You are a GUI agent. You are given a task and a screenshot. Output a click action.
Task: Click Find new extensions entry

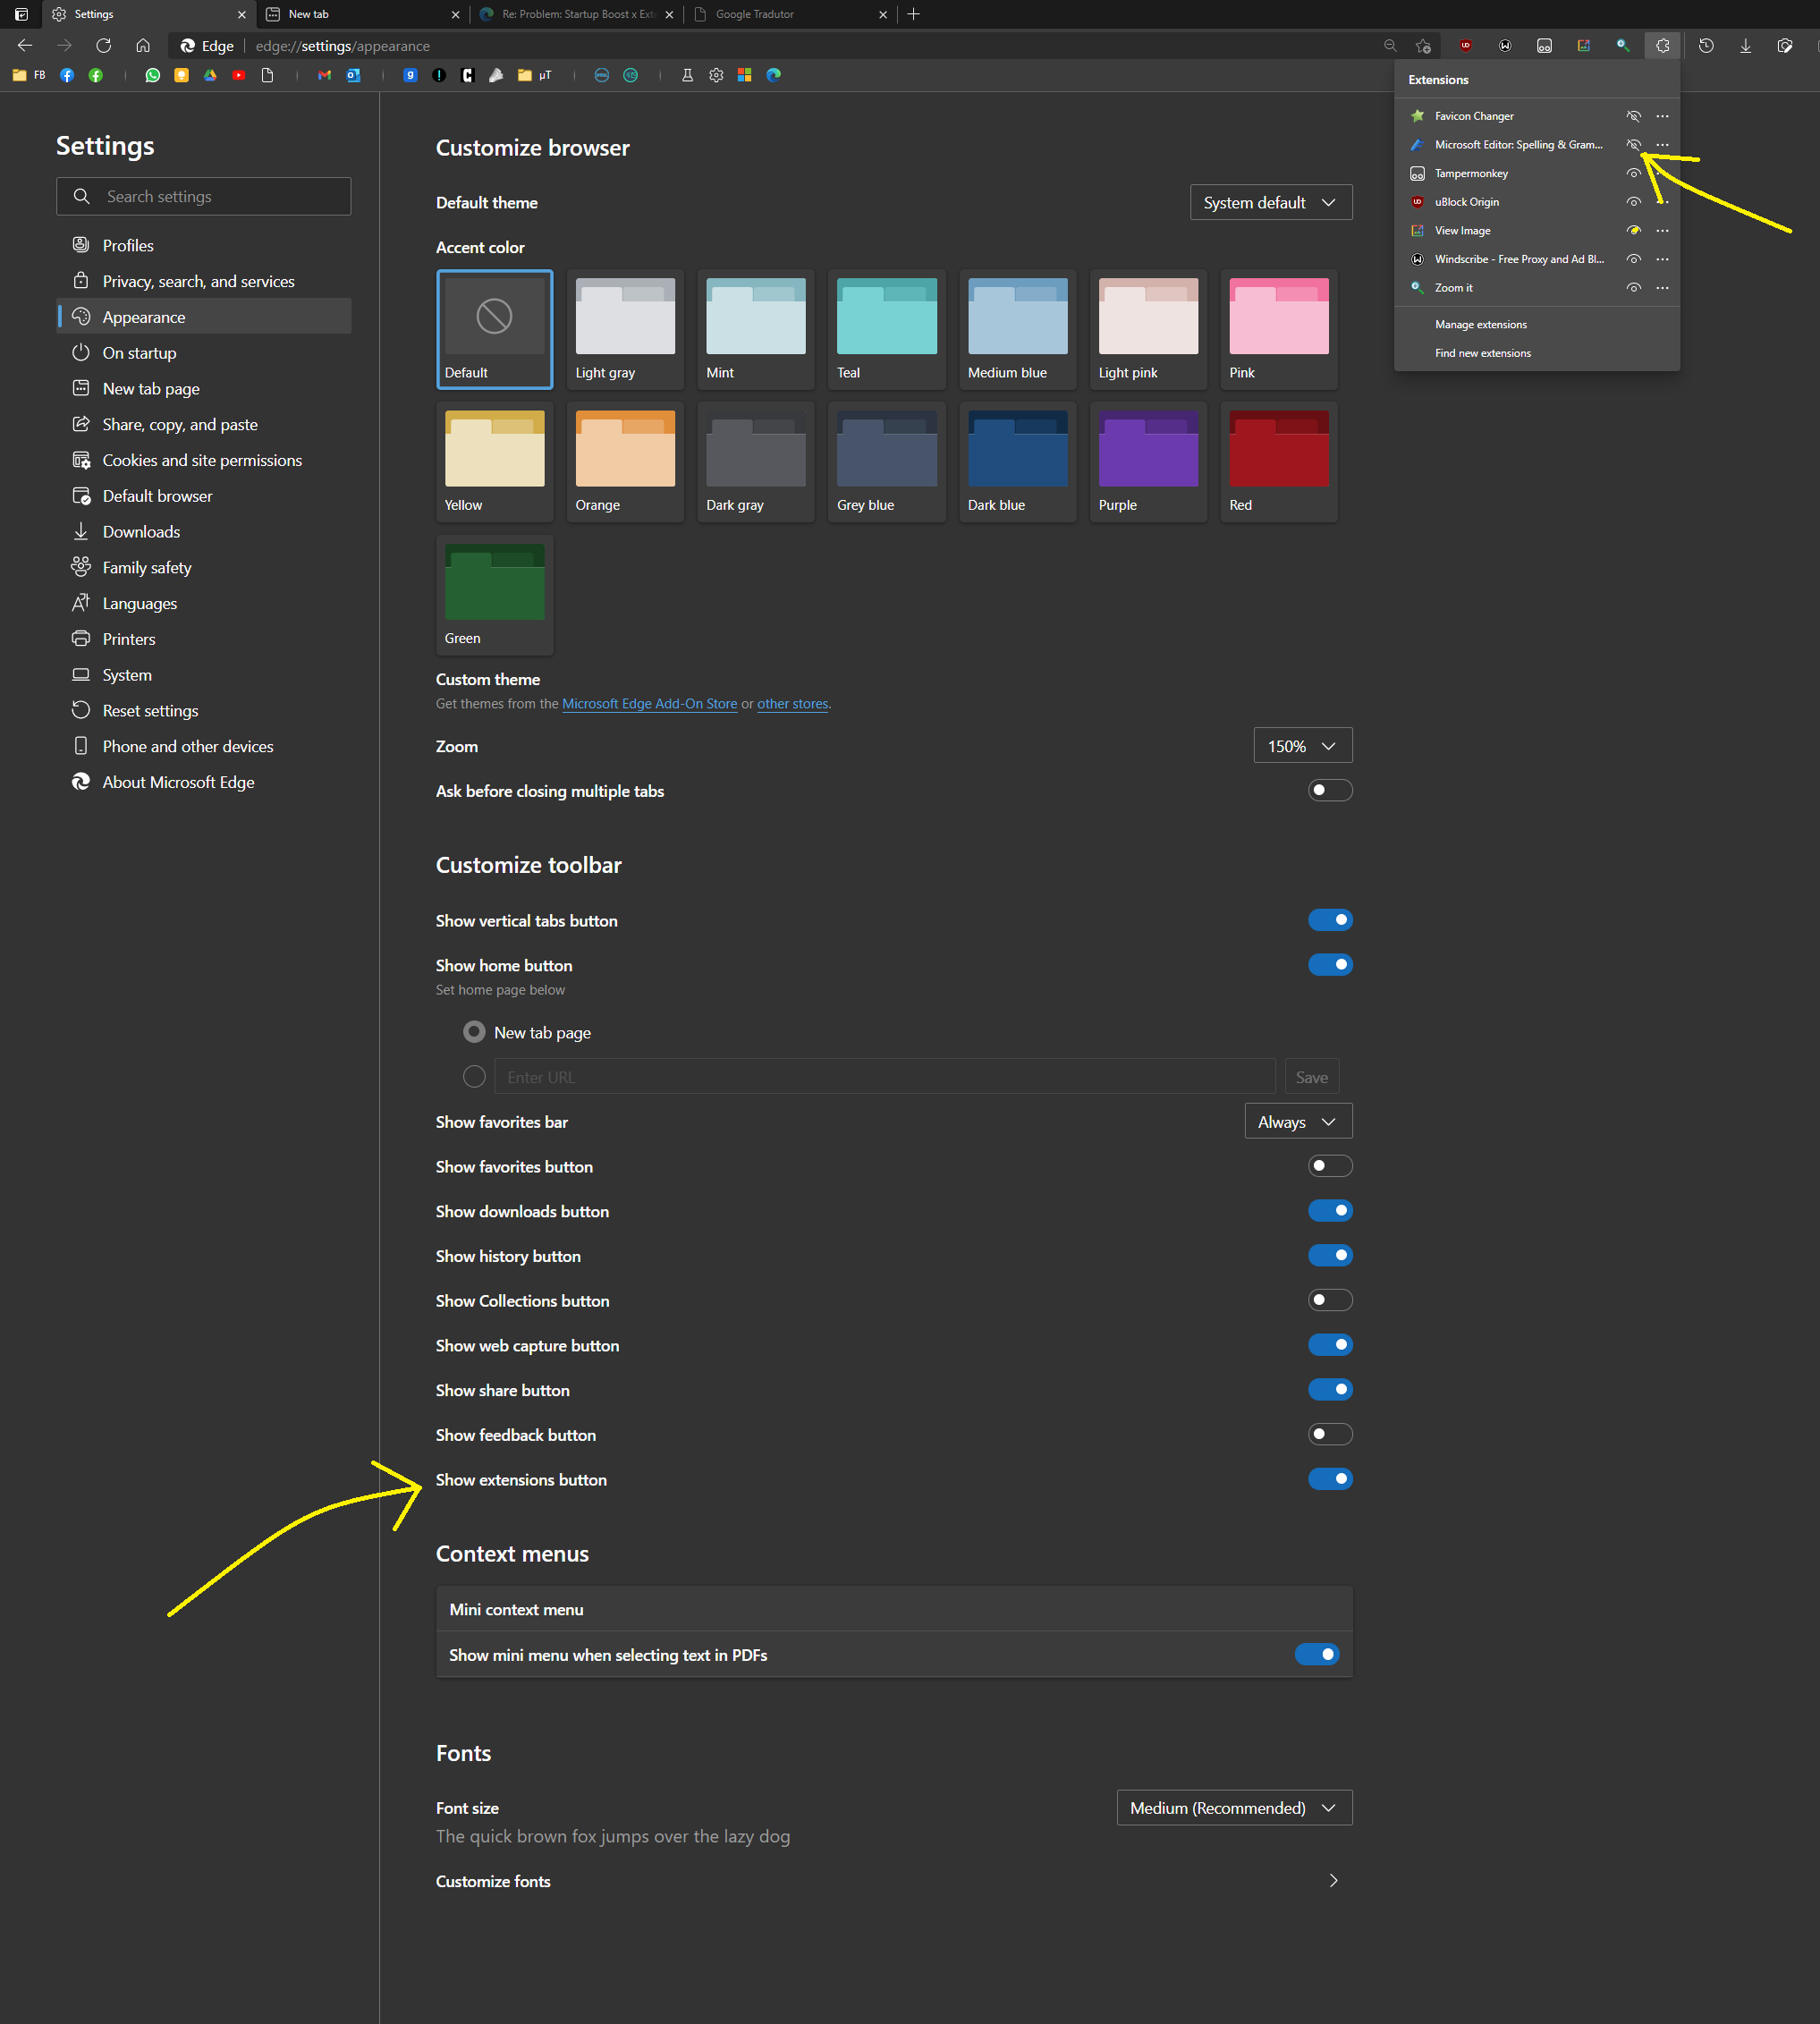click(x=1482, y=353)
